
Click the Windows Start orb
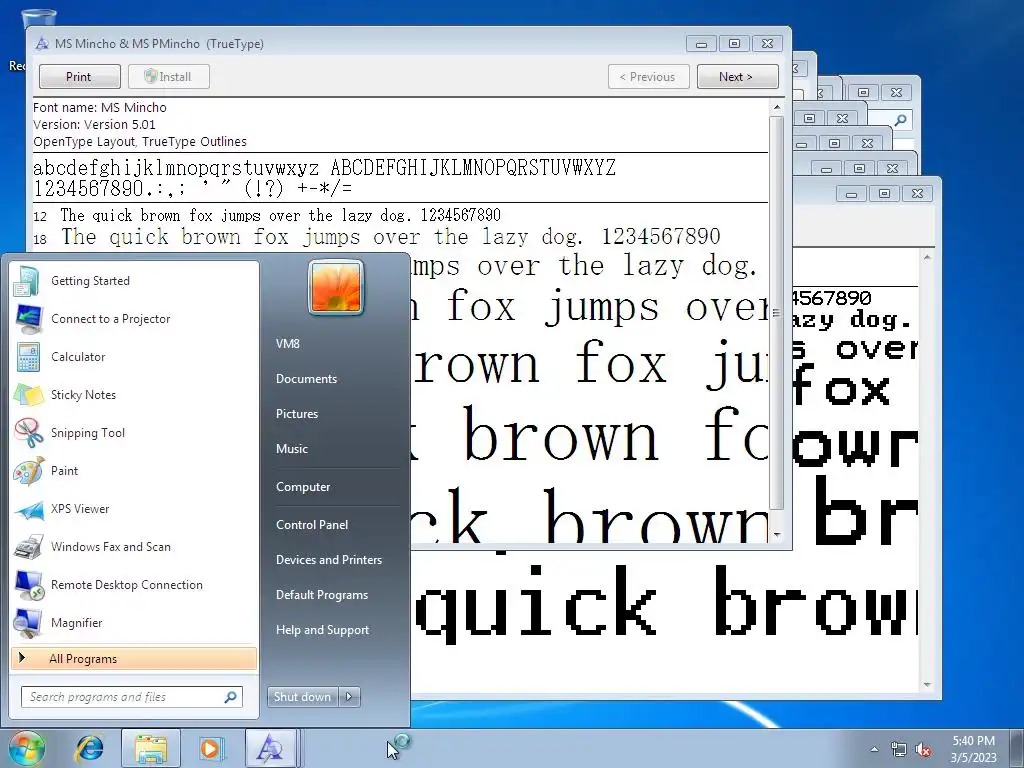[x=27, y=748]
